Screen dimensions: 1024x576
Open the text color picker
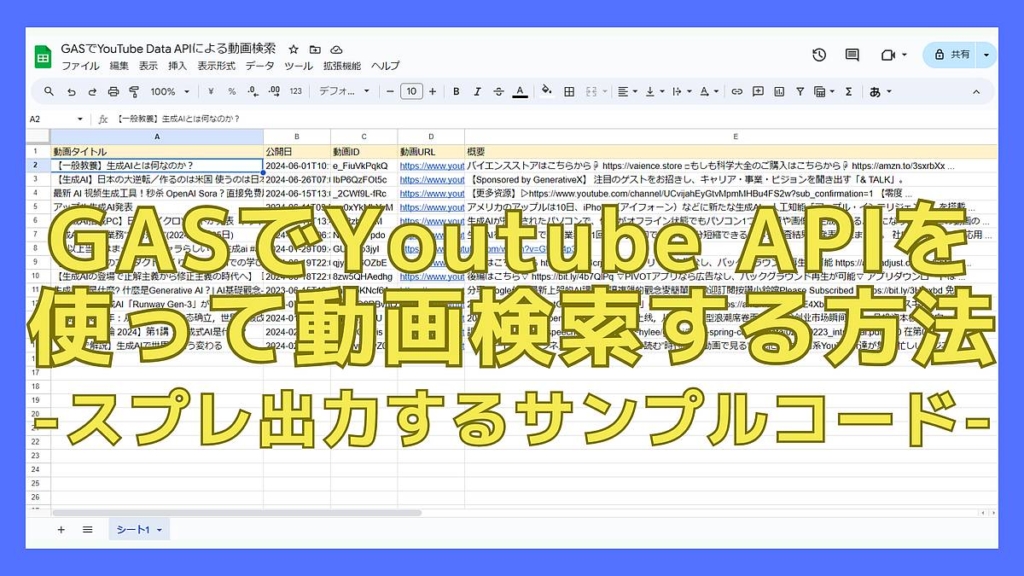pos(521,90)
